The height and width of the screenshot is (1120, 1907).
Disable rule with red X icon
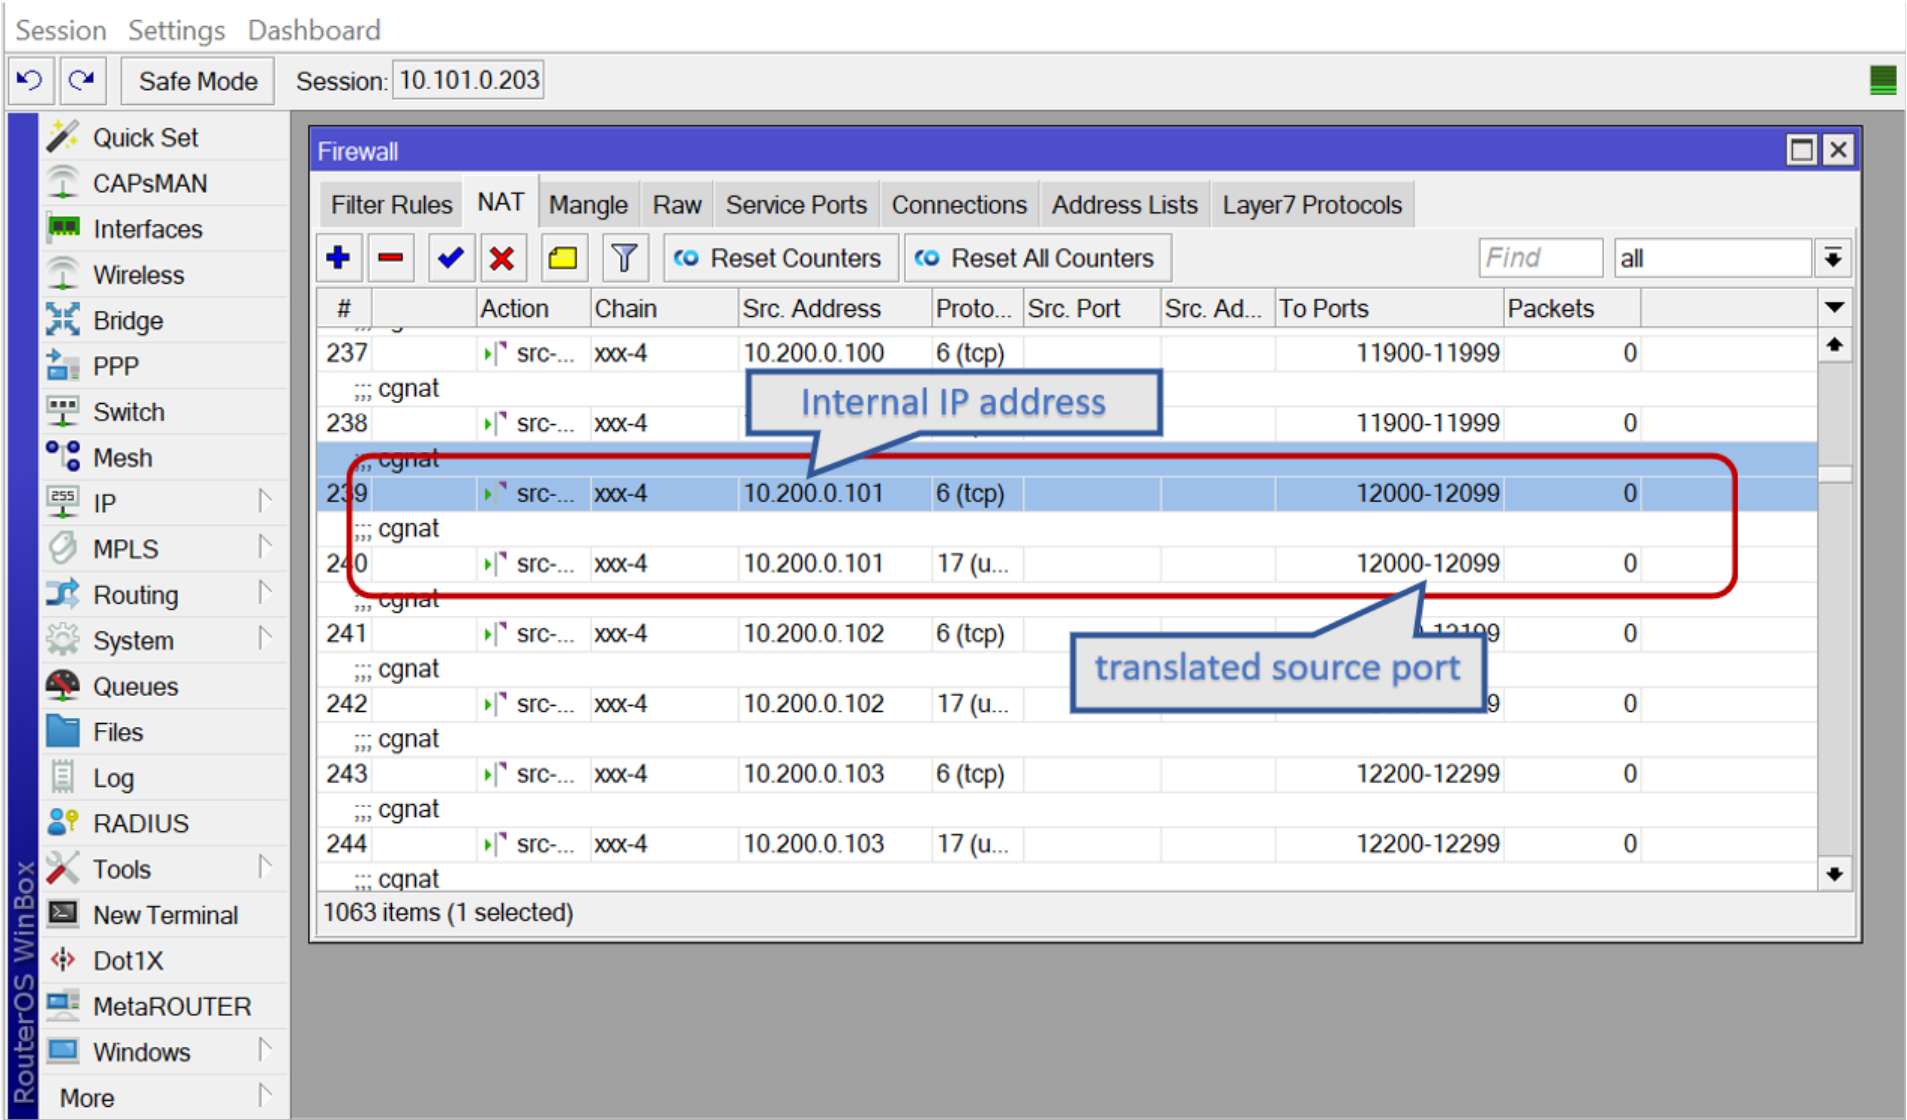(x=502, y=258)
